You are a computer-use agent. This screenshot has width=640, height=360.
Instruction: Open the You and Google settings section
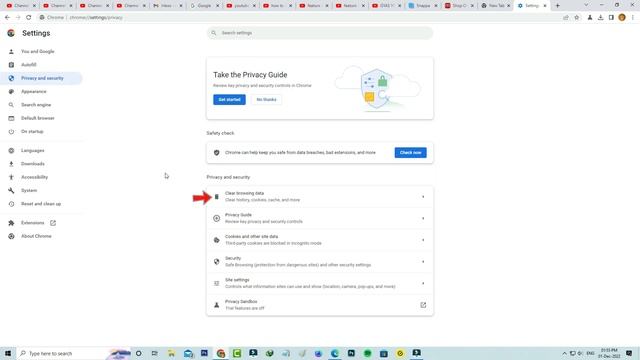coord(38,51)
